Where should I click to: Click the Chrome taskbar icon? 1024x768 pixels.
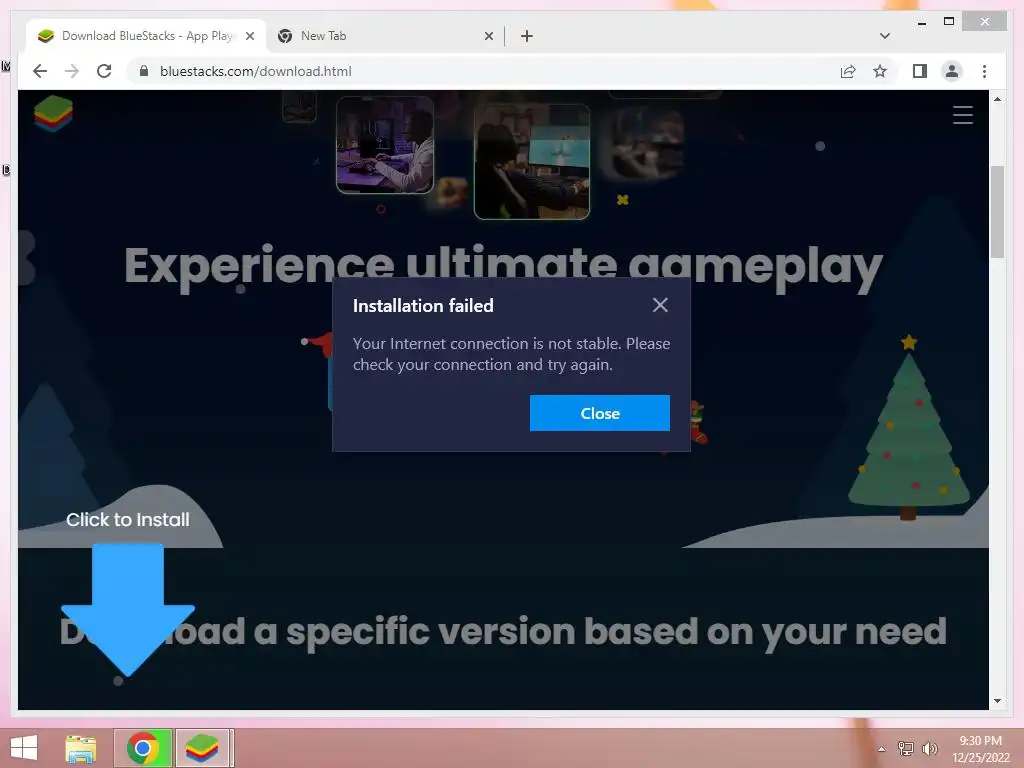click(143, 748)
